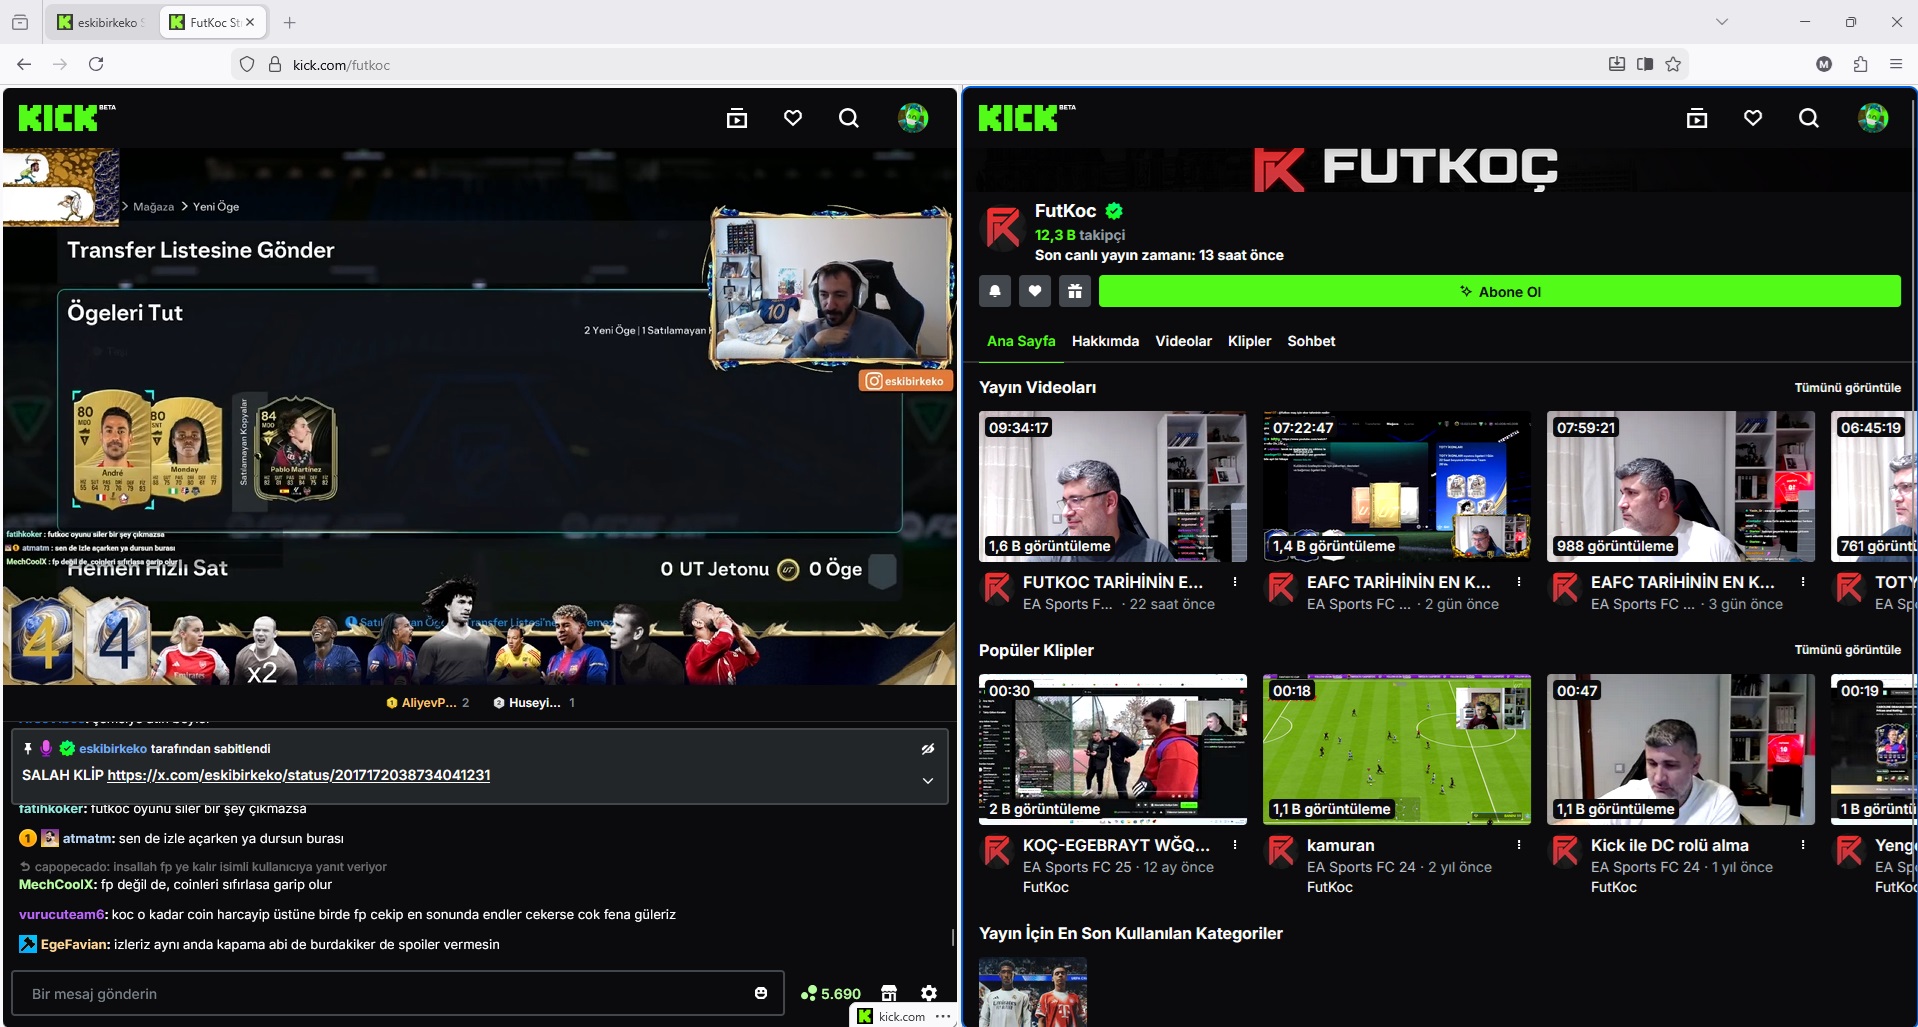The width and height of the screenshot is (1918, 1027).
Task: Click the Kick logo in the left pane
Action: (66, 118)
